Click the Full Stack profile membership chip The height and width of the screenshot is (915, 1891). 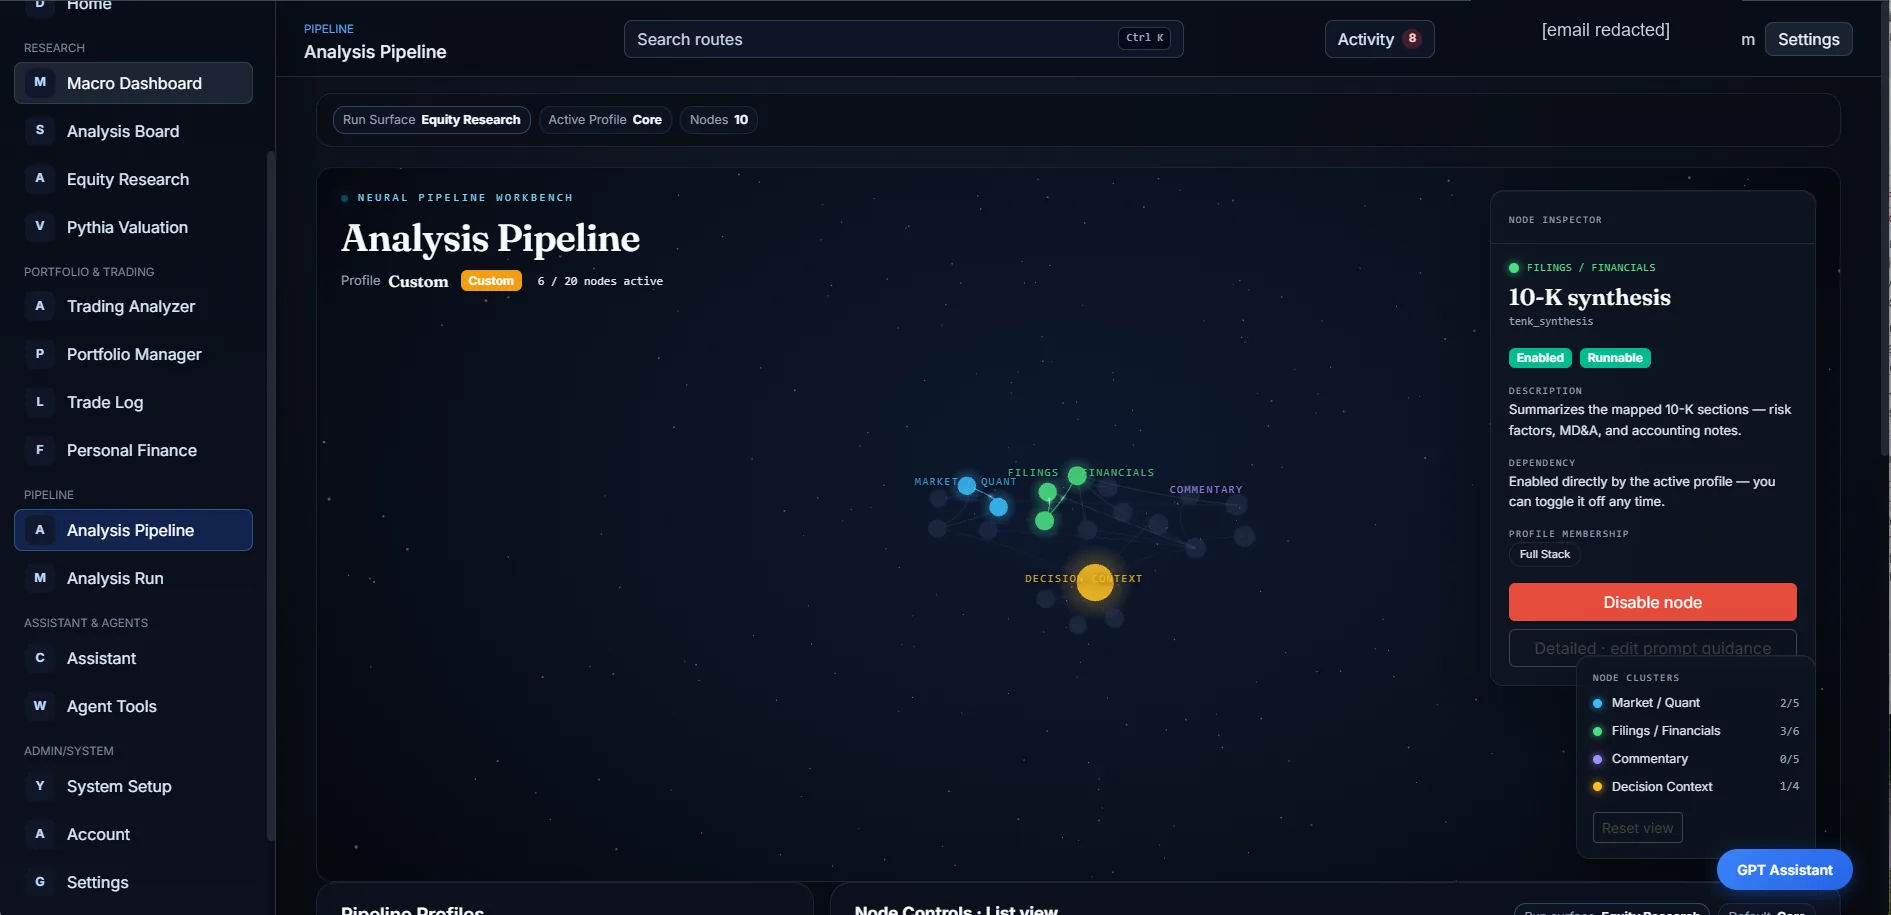click(1544, 555)
